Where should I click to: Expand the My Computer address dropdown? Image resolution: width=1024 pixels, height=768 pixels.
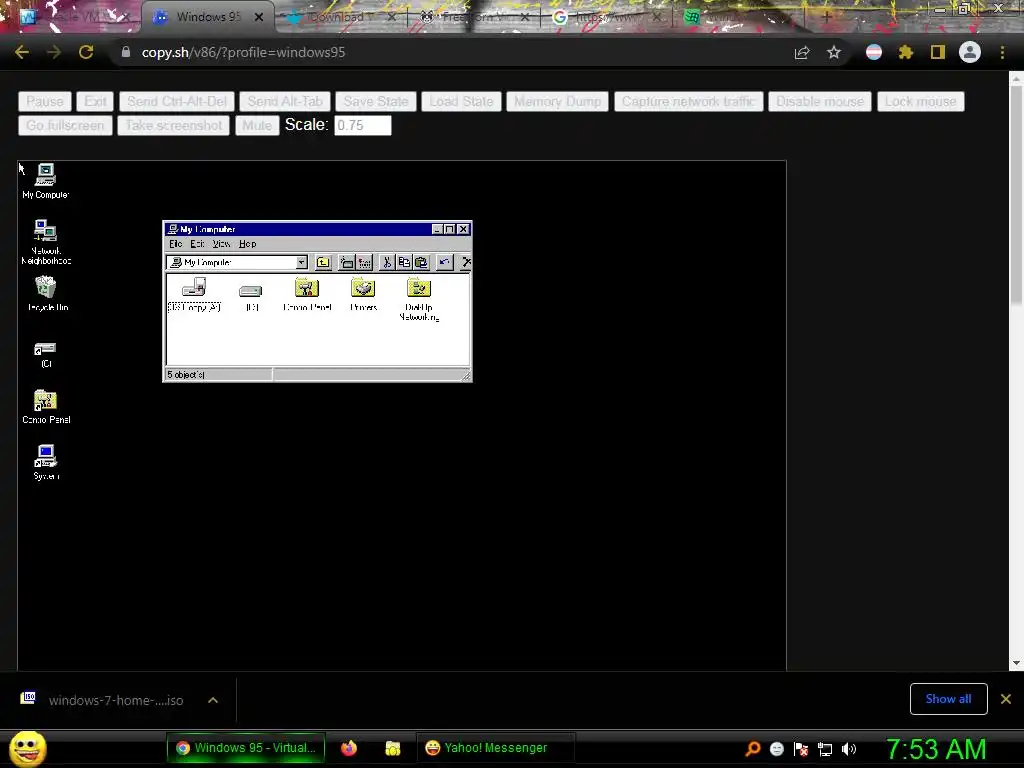tap(301, 263)
